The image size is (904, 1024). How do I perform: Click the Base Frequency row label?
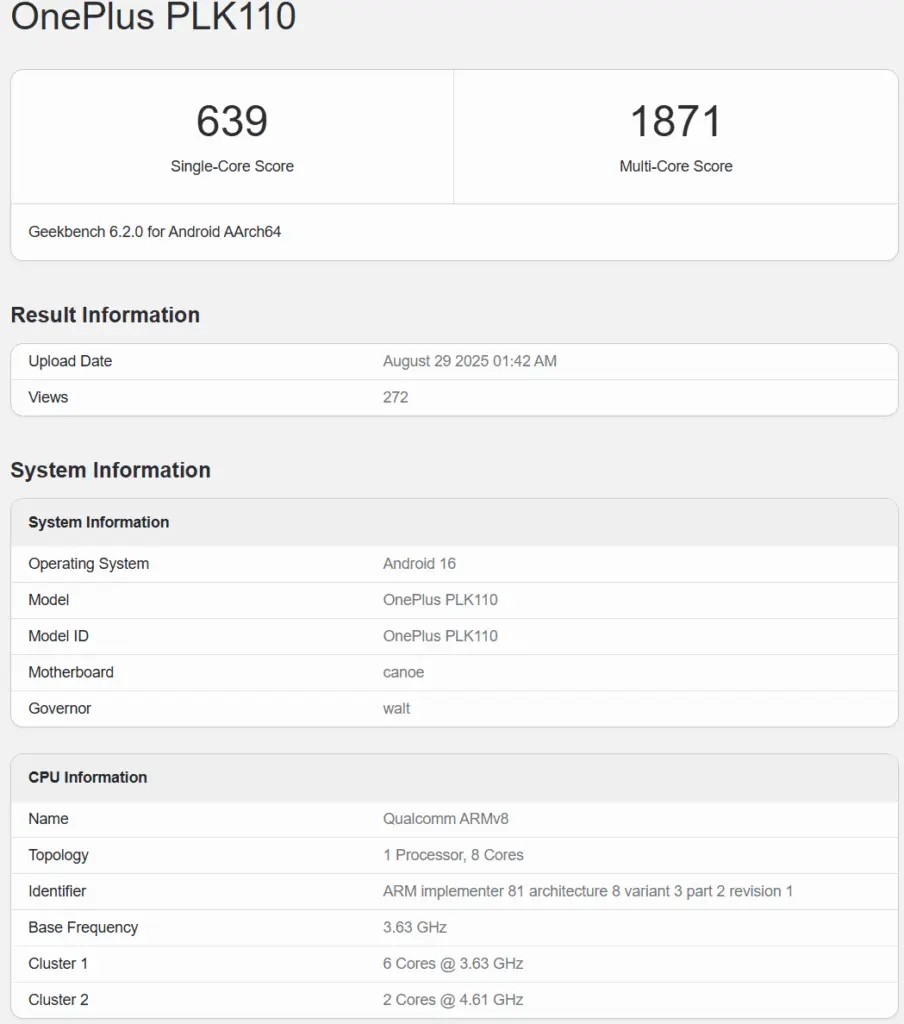83,928
